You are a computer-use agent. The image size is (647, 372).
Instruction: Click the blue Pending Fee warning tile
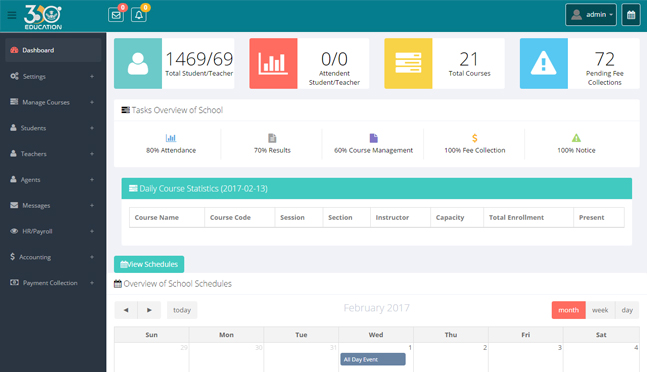coord(543,64)
